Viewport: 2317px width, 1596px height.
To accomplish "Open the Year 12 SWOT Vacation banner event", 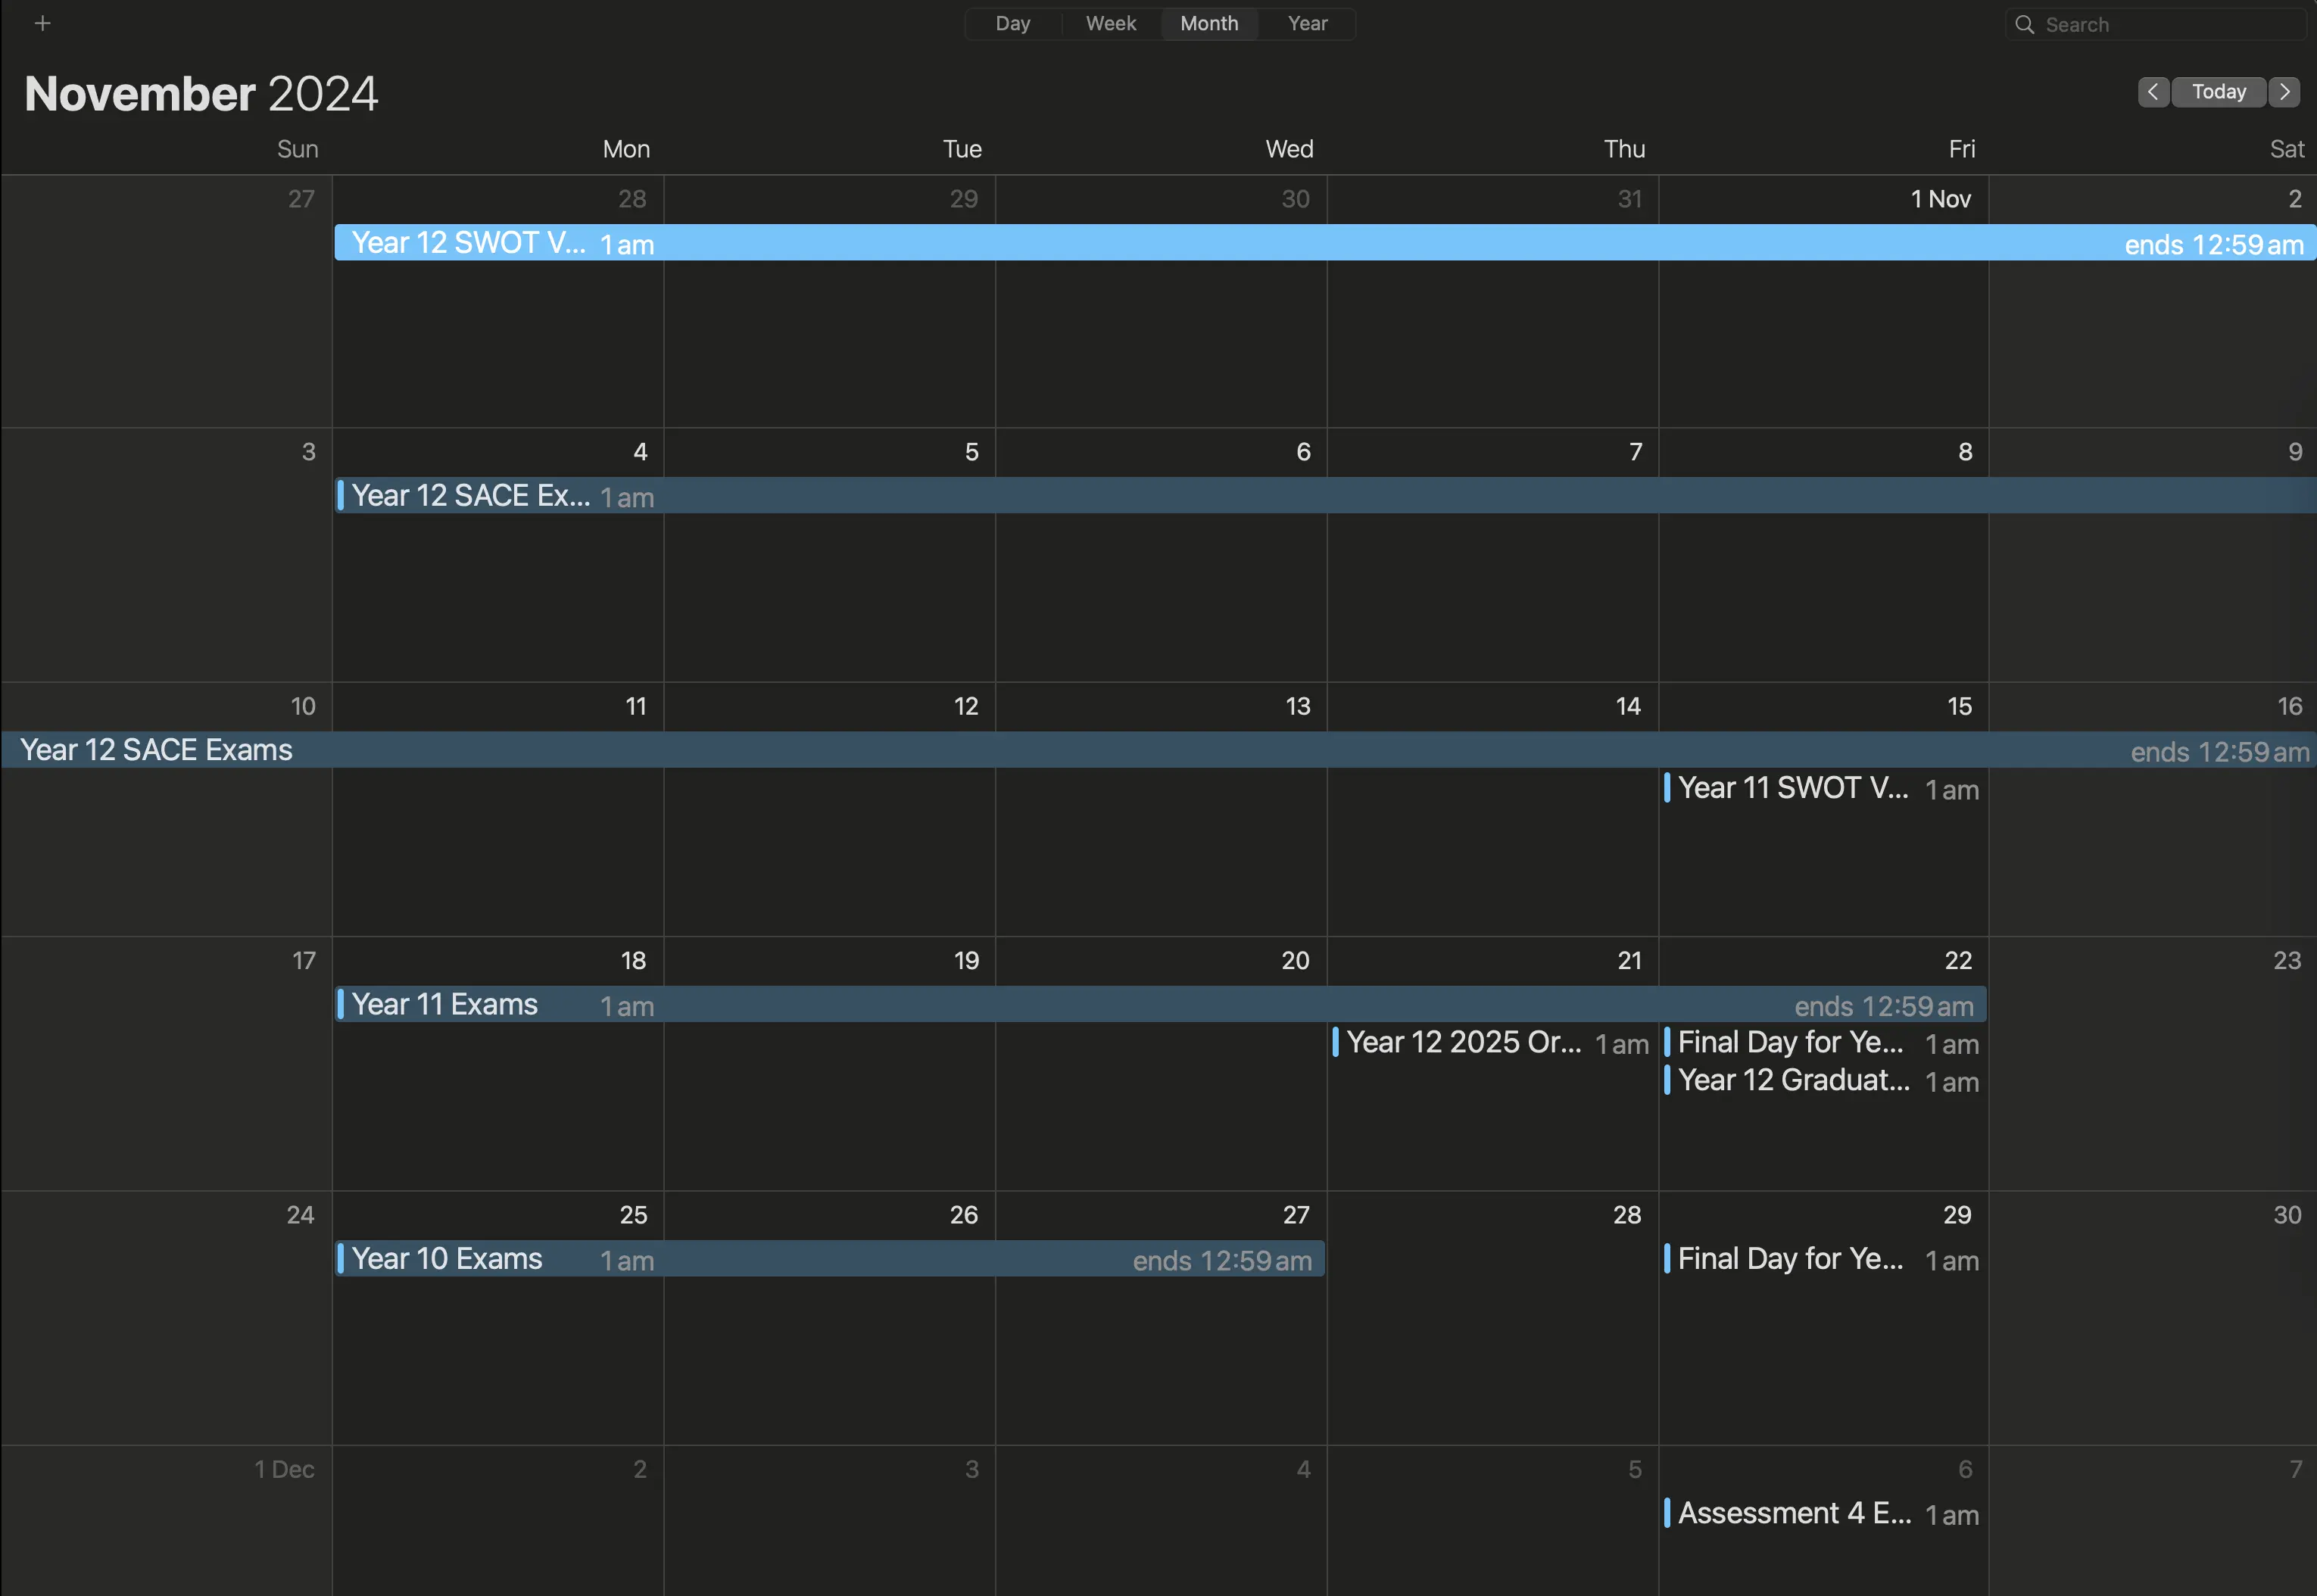I will pos(470,242).
